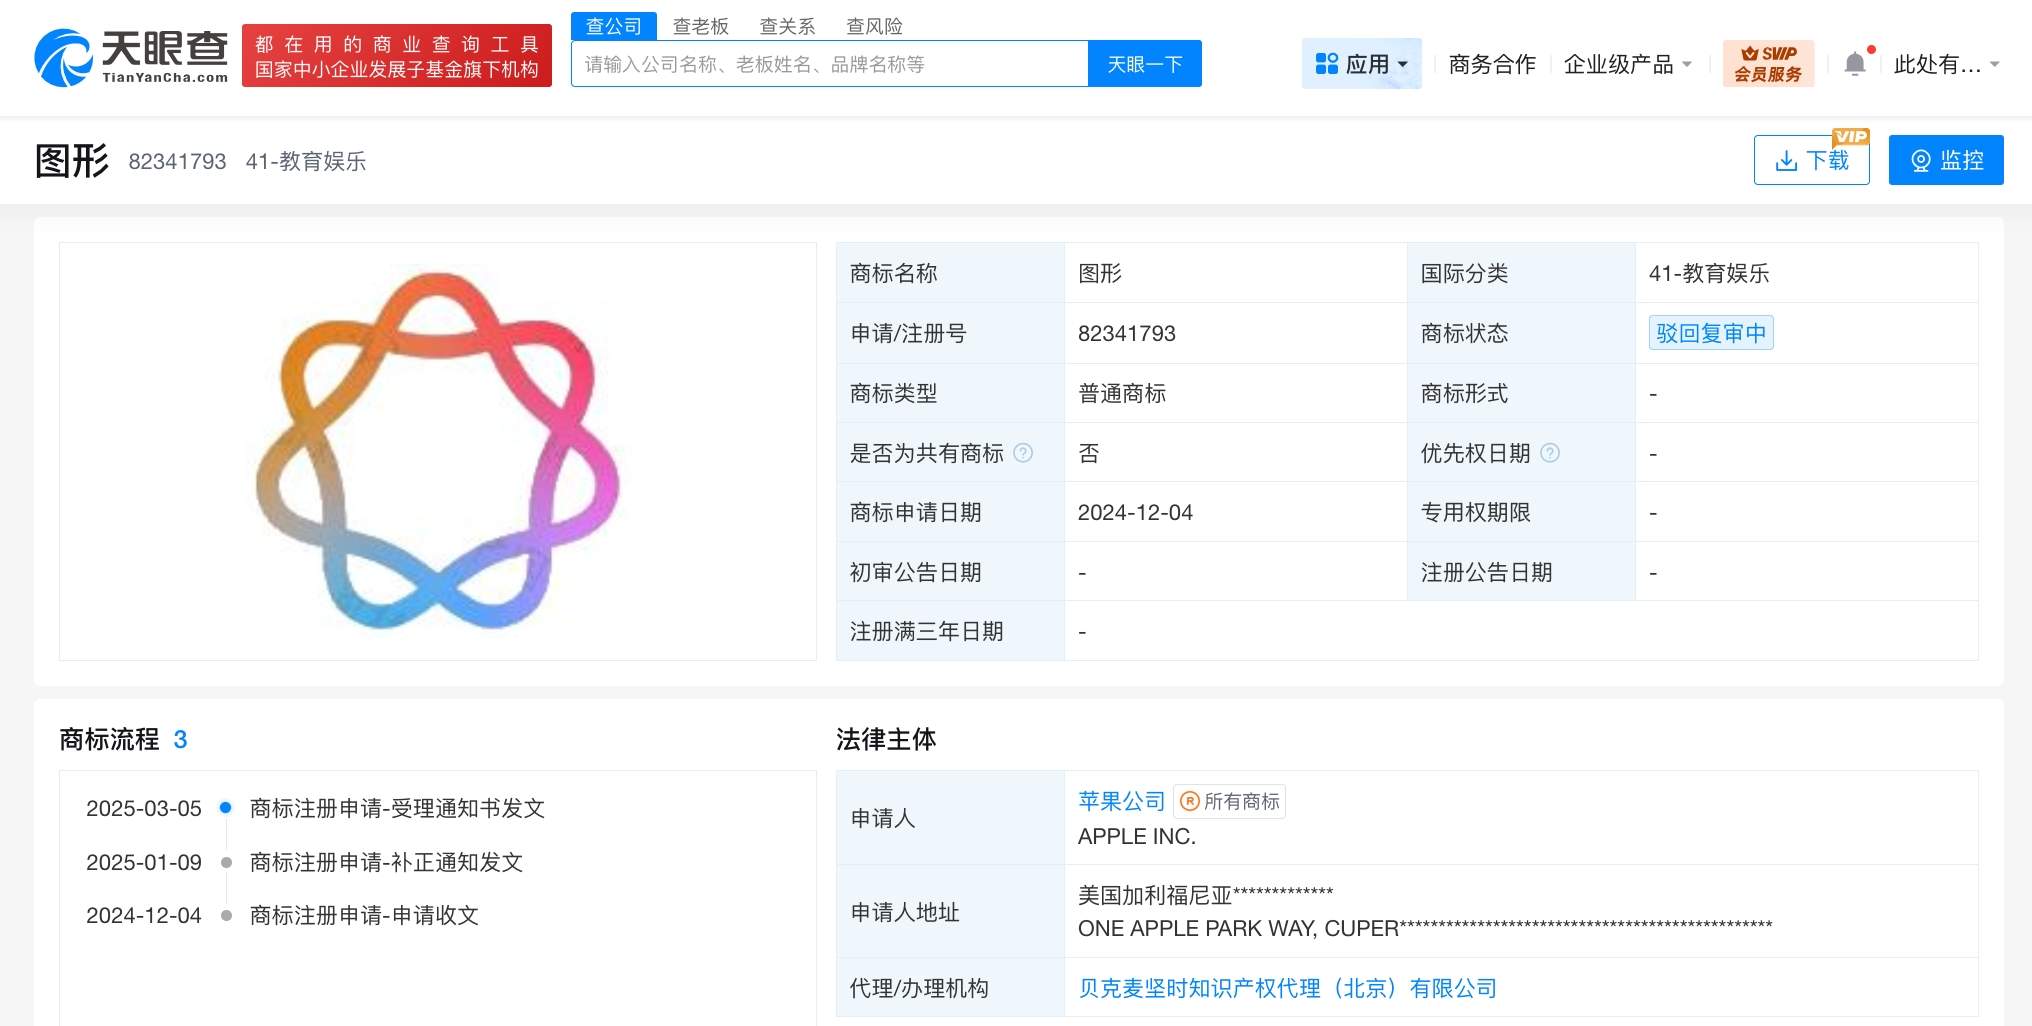This screenshot has width=2032, height=1026.
Task: Click 商标注册申请-受理通知书发文 entry
Action: coord(397,808)
